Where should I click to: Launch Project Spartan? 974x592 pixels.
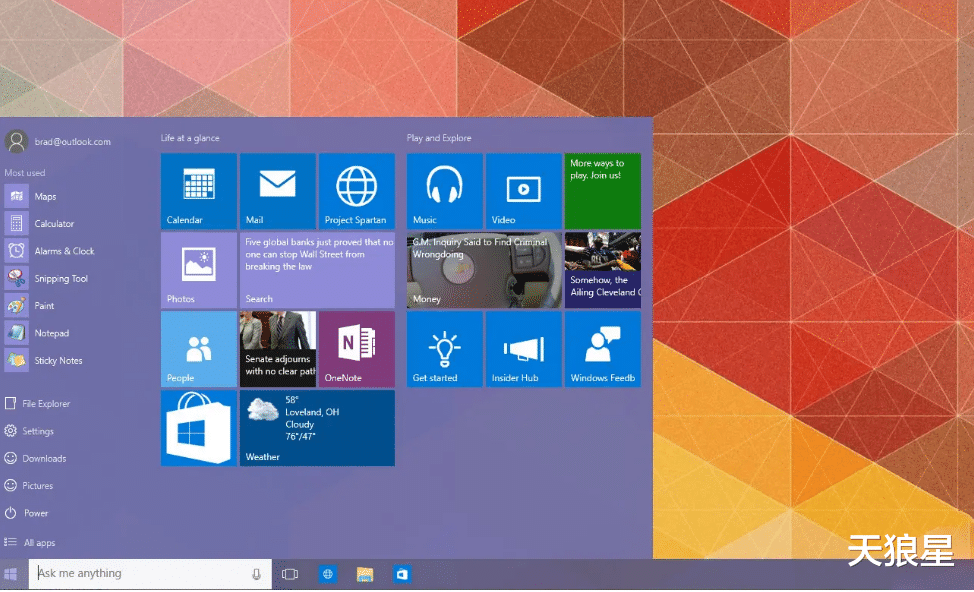[x=357, y=190]
